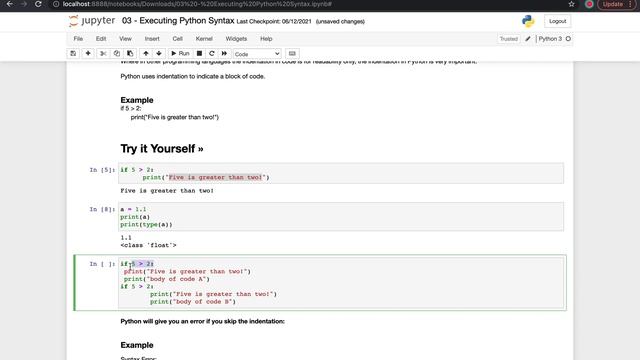Run the selected cell
This screenshot has height=360, width=640.
tap(180, 53)
